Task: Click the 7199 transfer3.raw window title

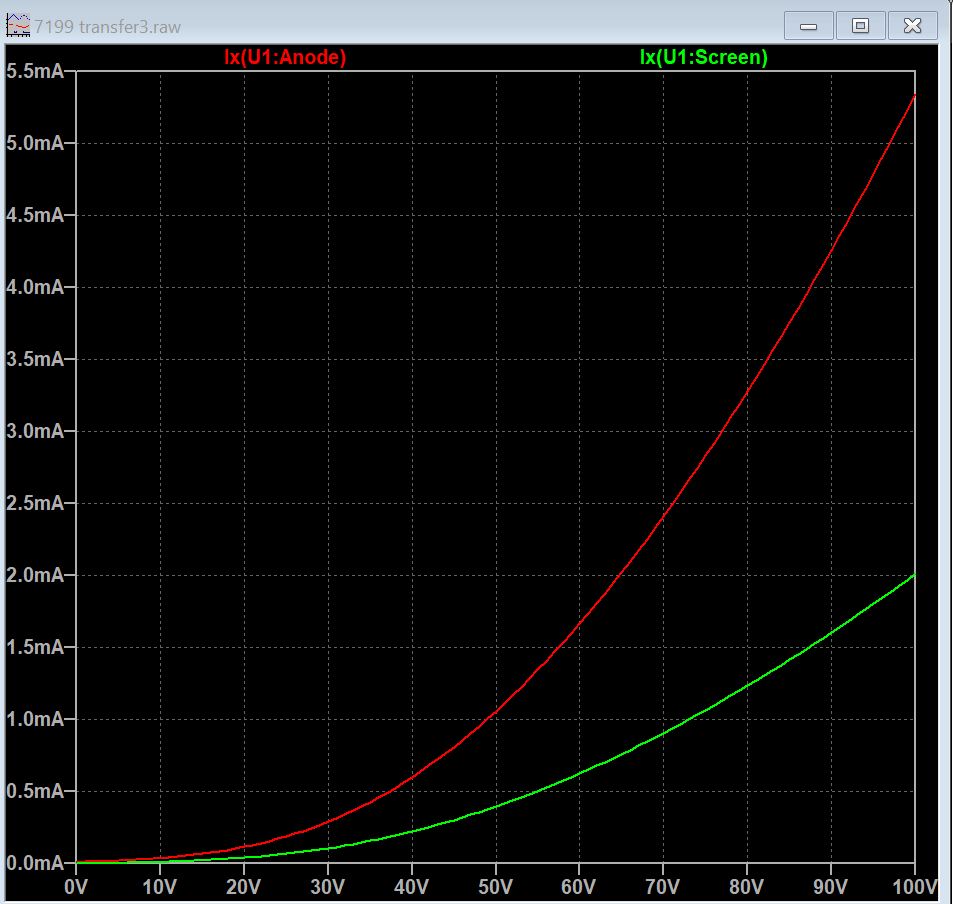Action: (x=108, y=27)
